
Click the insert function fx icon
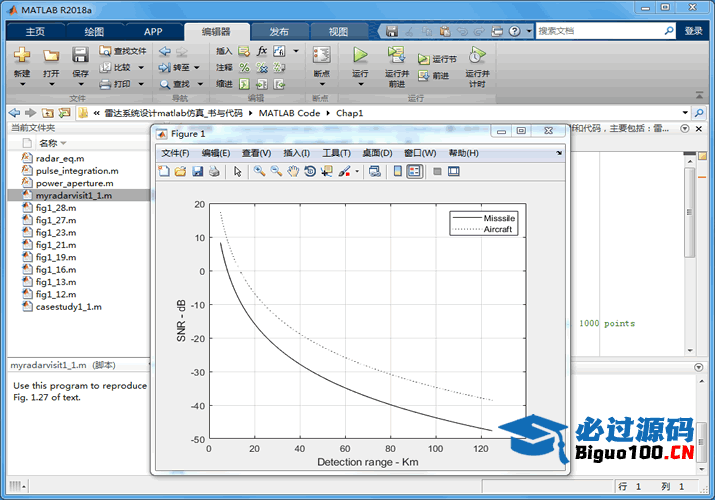point(262,51)
